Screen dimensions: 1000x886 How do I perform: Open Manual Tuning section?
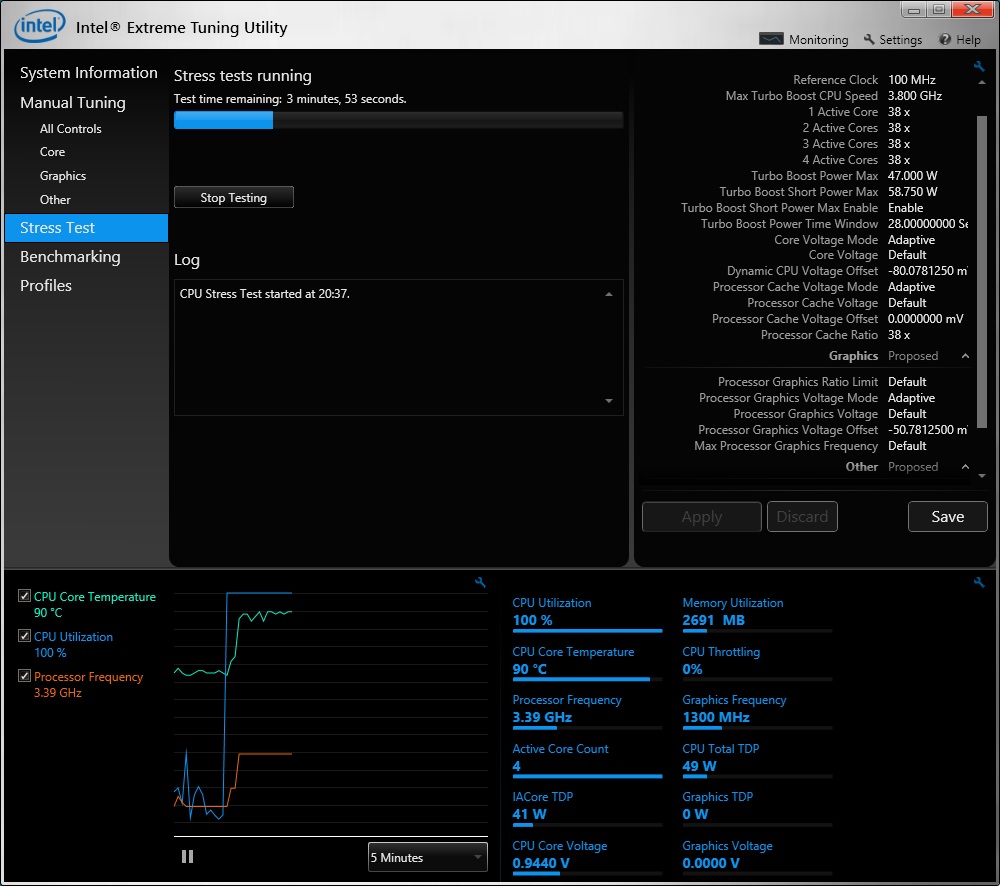click(x=73, y=103)
